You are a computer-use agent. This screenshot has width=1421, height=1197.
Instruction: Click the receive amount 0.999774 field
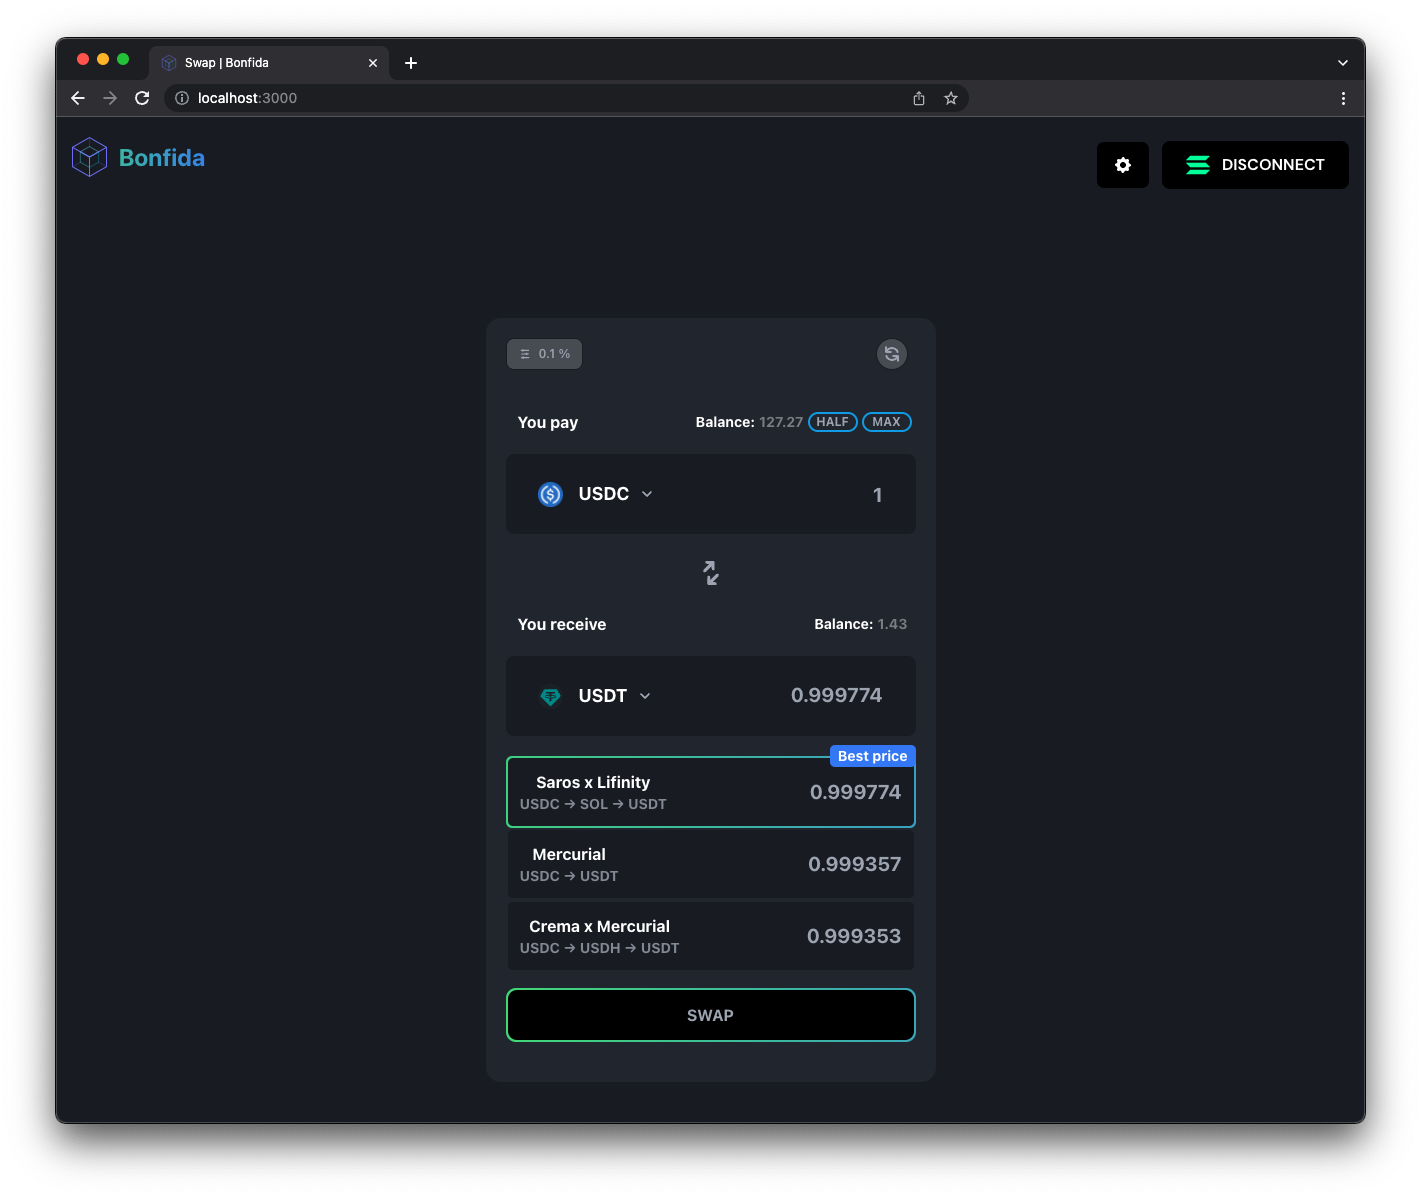(x=836, y=695)
